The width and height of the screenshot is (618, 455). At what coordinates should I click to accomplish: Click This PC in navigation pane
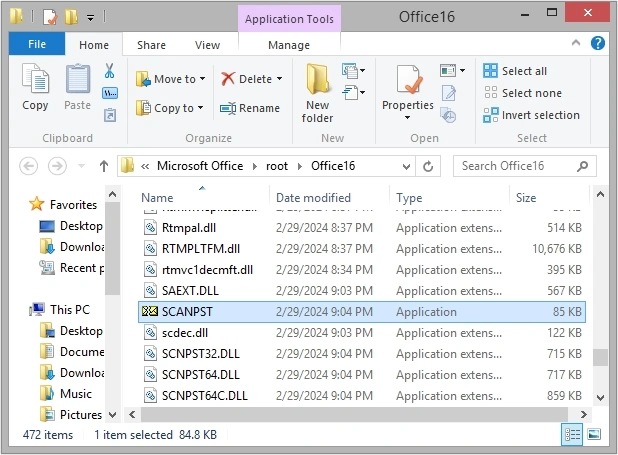60,310
